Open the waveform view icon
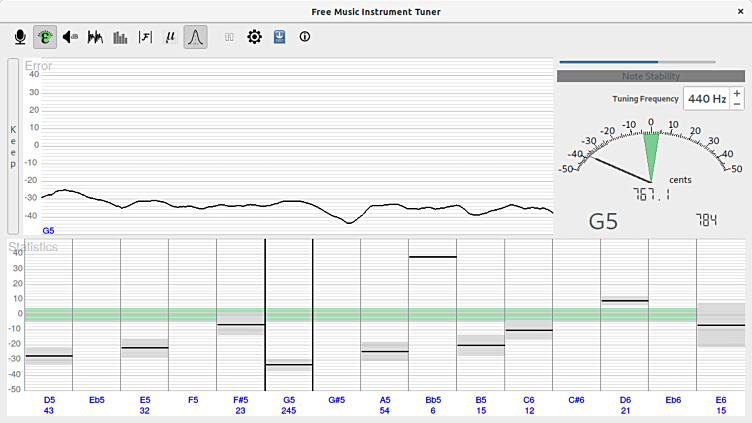Viewport: 752px width, 423px height. tap(96, 37)
